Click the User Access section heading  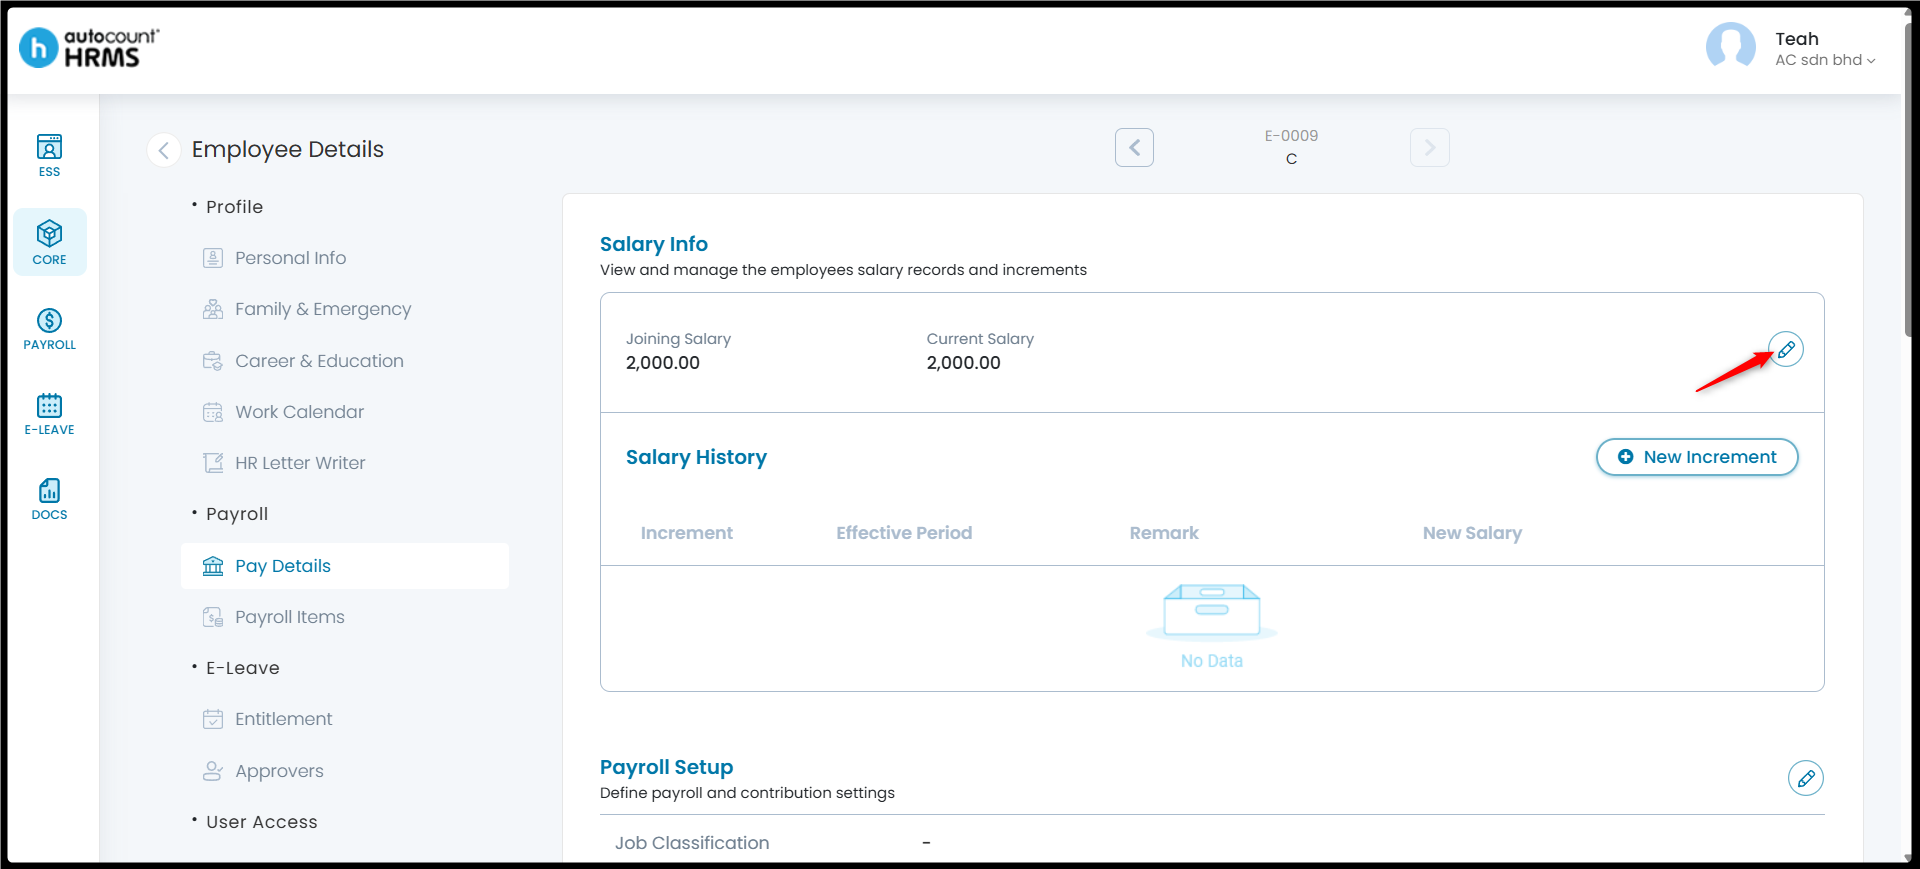coord(262,822)
